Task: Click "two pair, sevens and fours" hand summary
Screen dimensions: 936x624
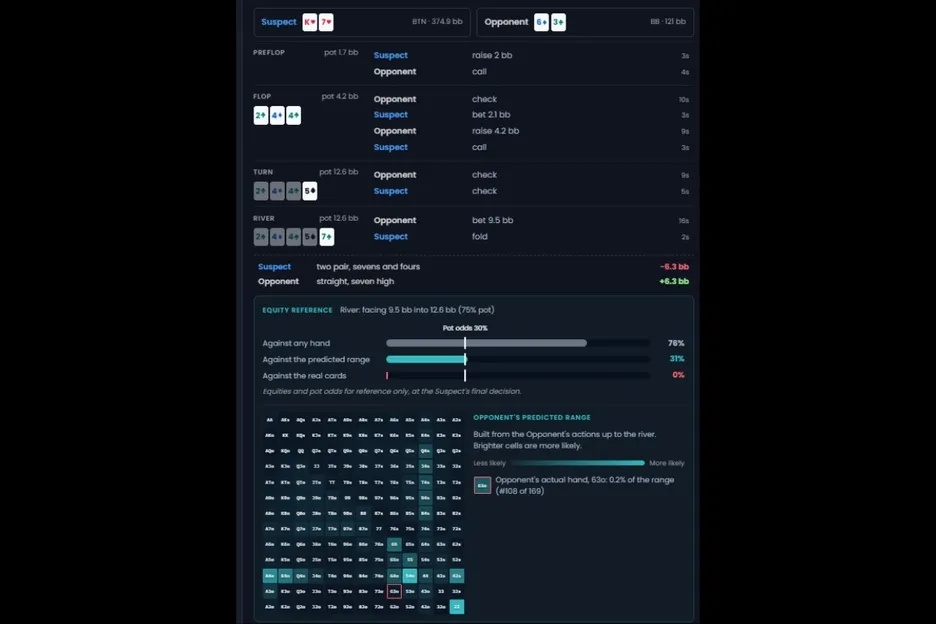Action: pos(368,267)
